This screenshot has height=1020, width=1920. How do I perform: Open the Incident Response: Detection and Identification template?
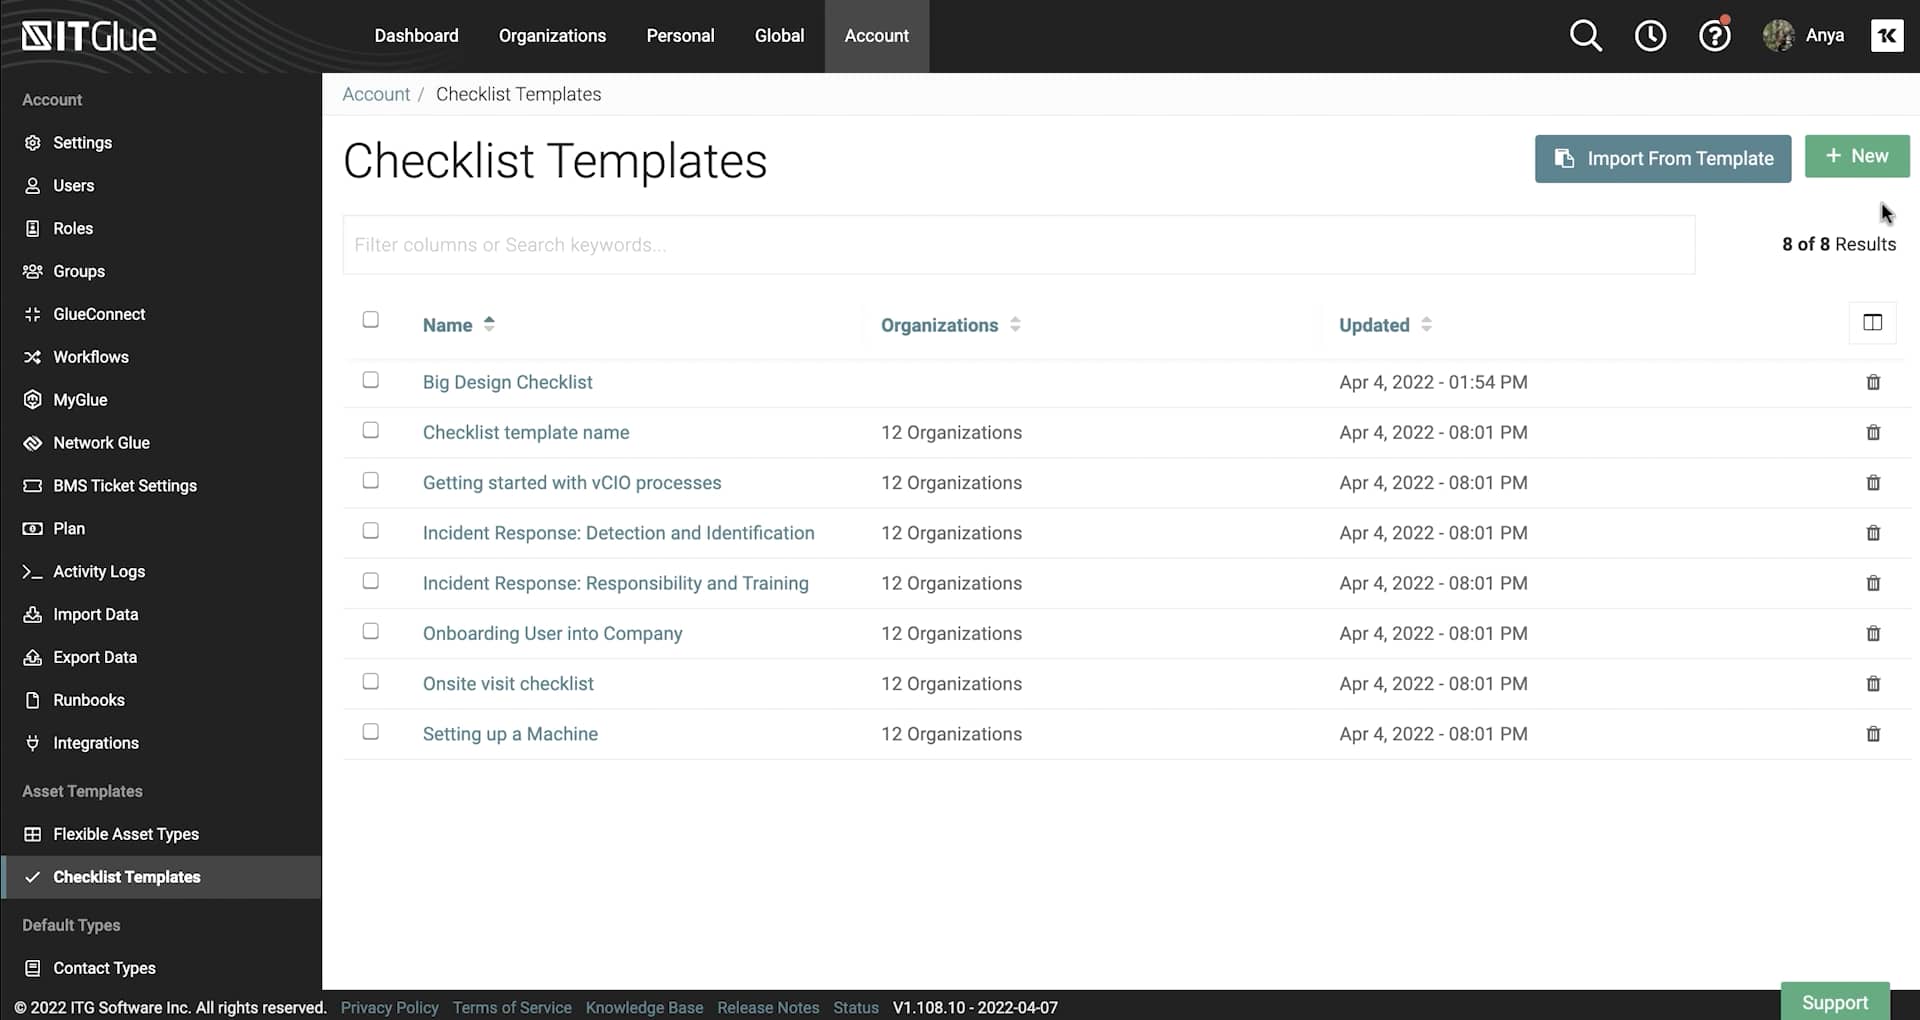point(618,532)
